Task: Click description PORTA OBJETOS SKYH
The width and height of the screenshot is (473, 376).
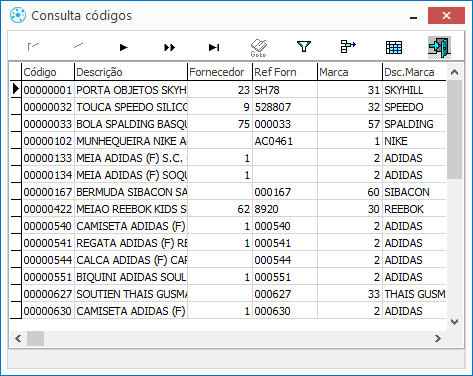Action: pos(131,90)
